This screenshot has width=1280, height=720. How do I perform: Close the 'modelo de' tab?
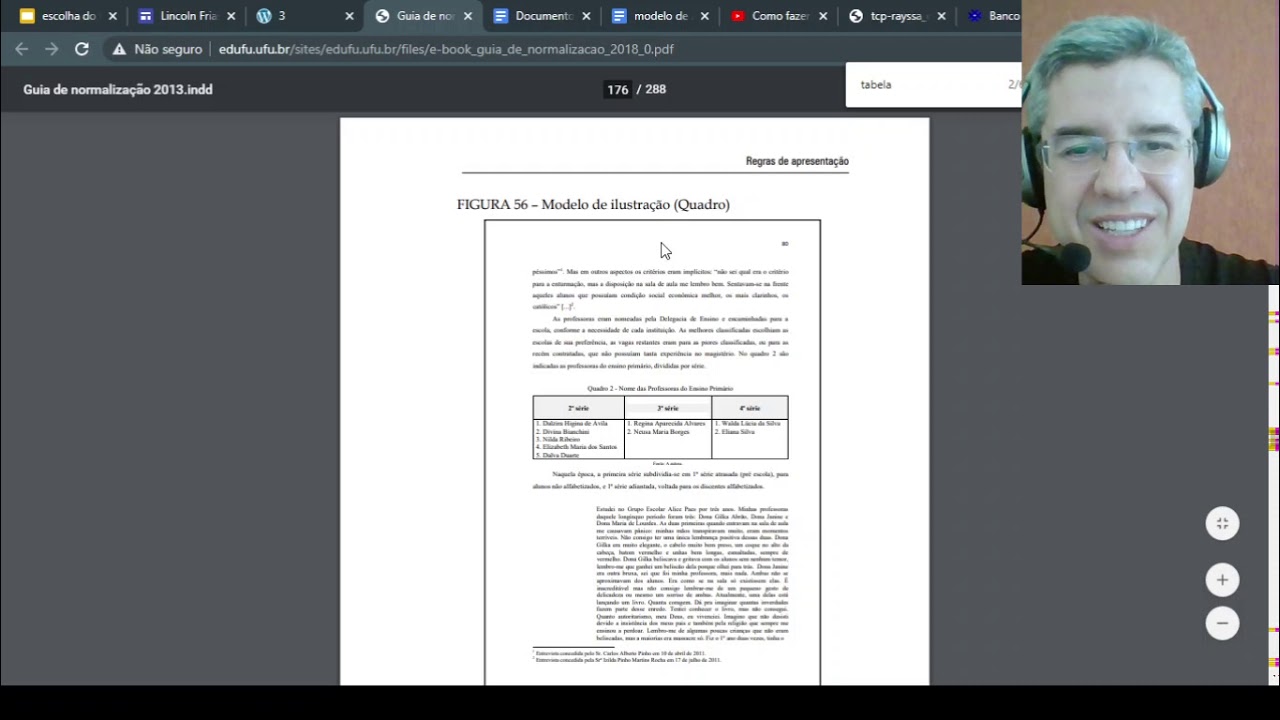705,16
